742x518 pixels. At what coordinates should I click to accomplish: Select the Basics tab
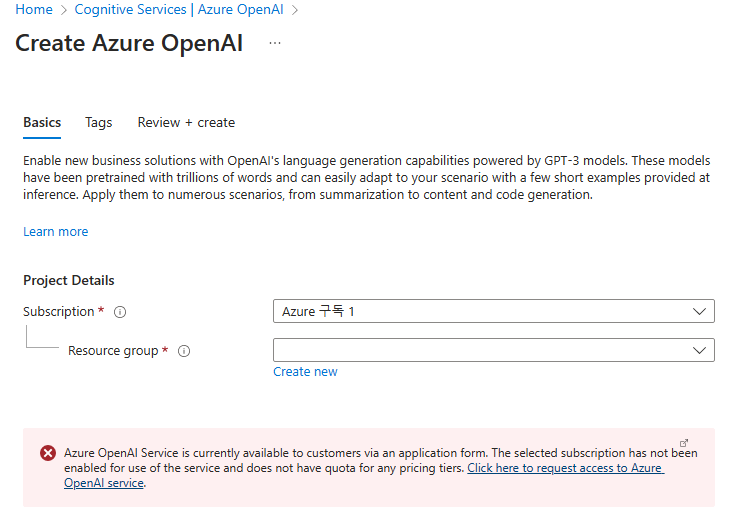[42, 123]
